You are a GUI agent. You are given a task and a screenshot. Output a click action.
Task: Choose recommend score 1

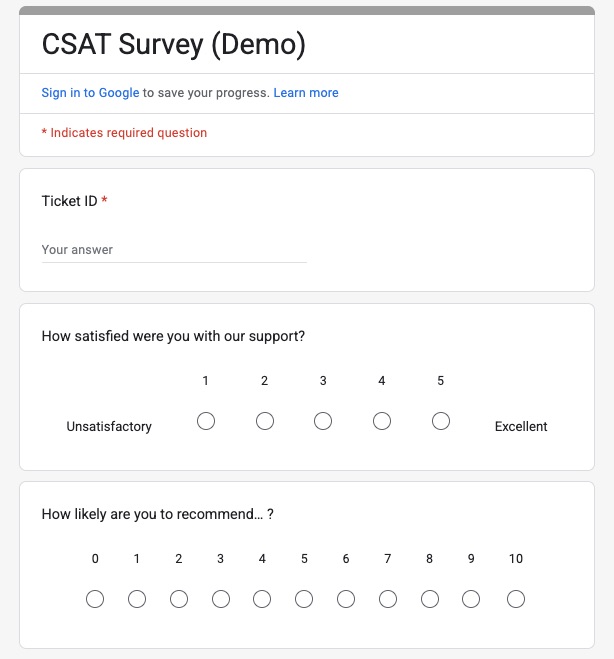[x=137, y=599]
